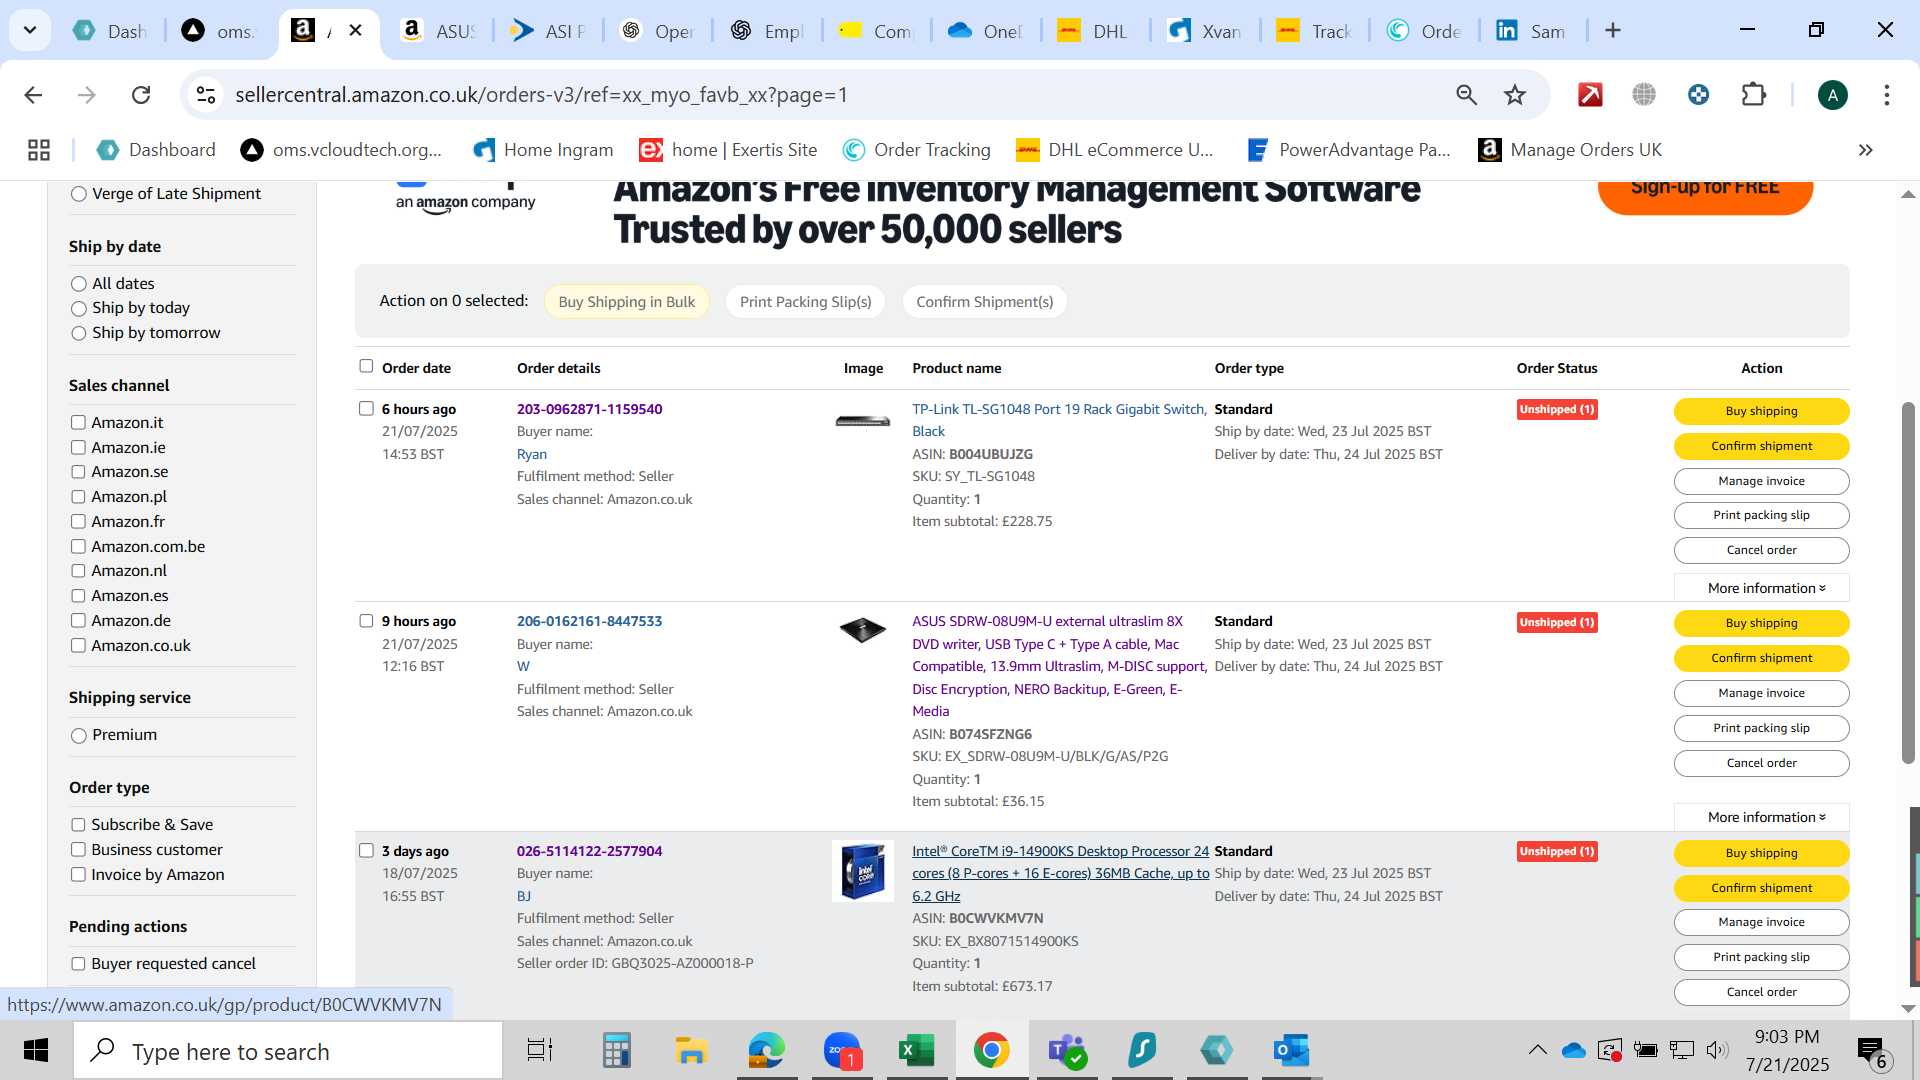Click Buy shipping for TP-Link order

tap(1761, 411)
